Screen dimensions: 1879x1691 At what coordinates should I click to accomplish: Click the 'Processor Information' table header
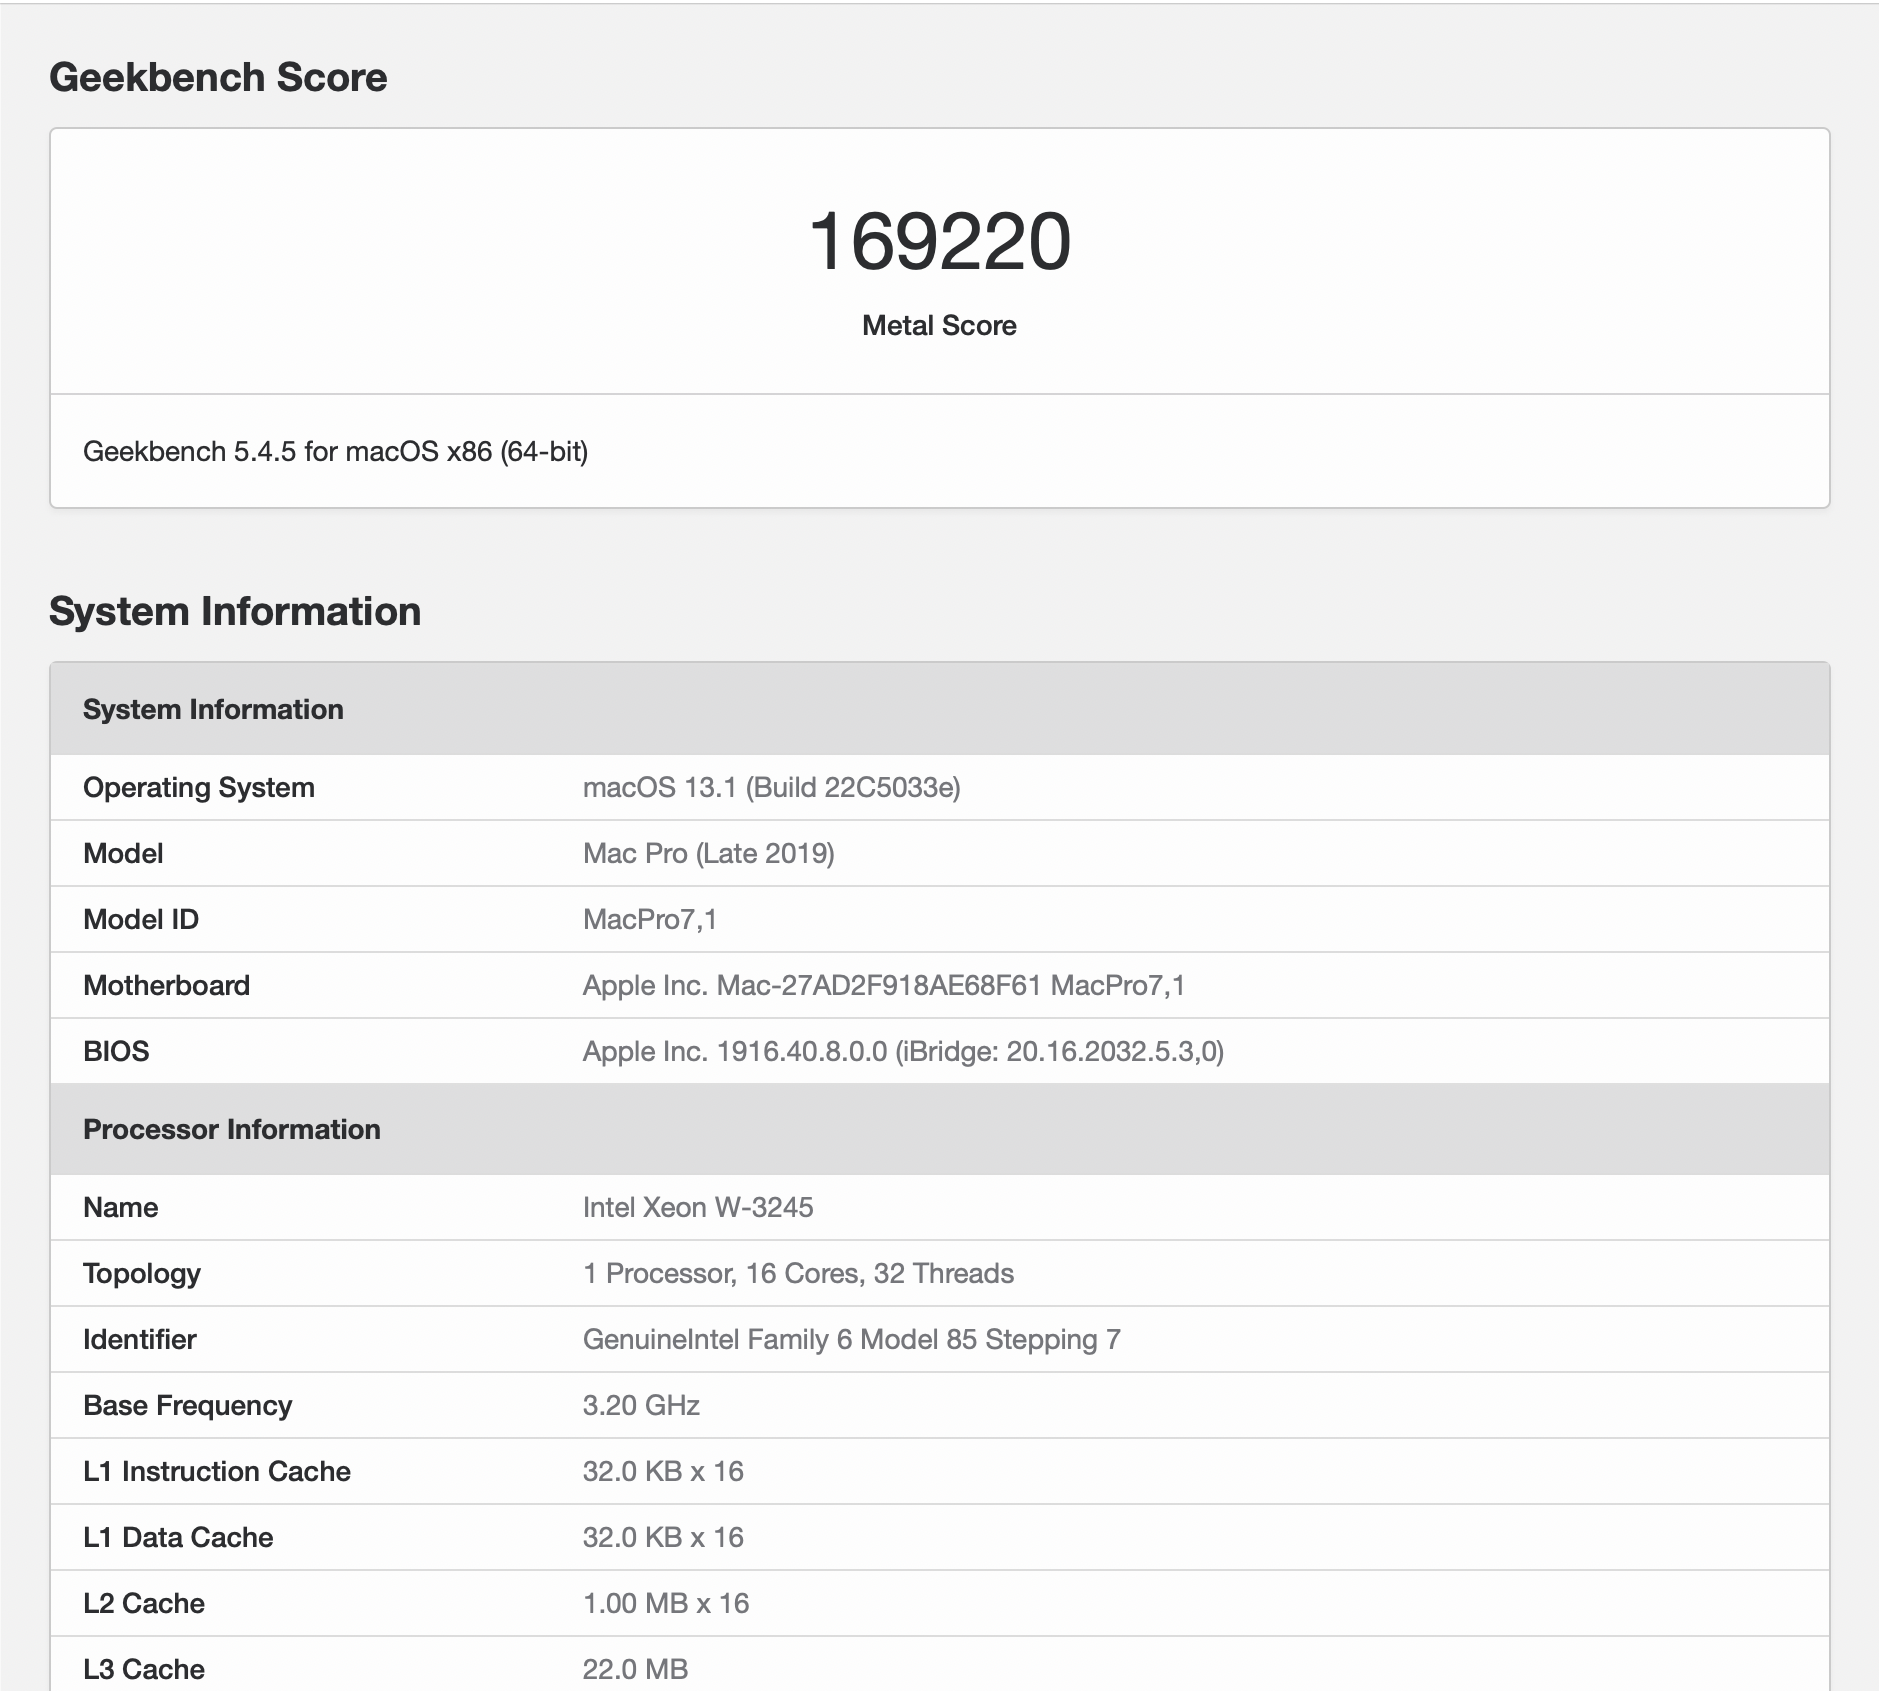pos(940,1129)
